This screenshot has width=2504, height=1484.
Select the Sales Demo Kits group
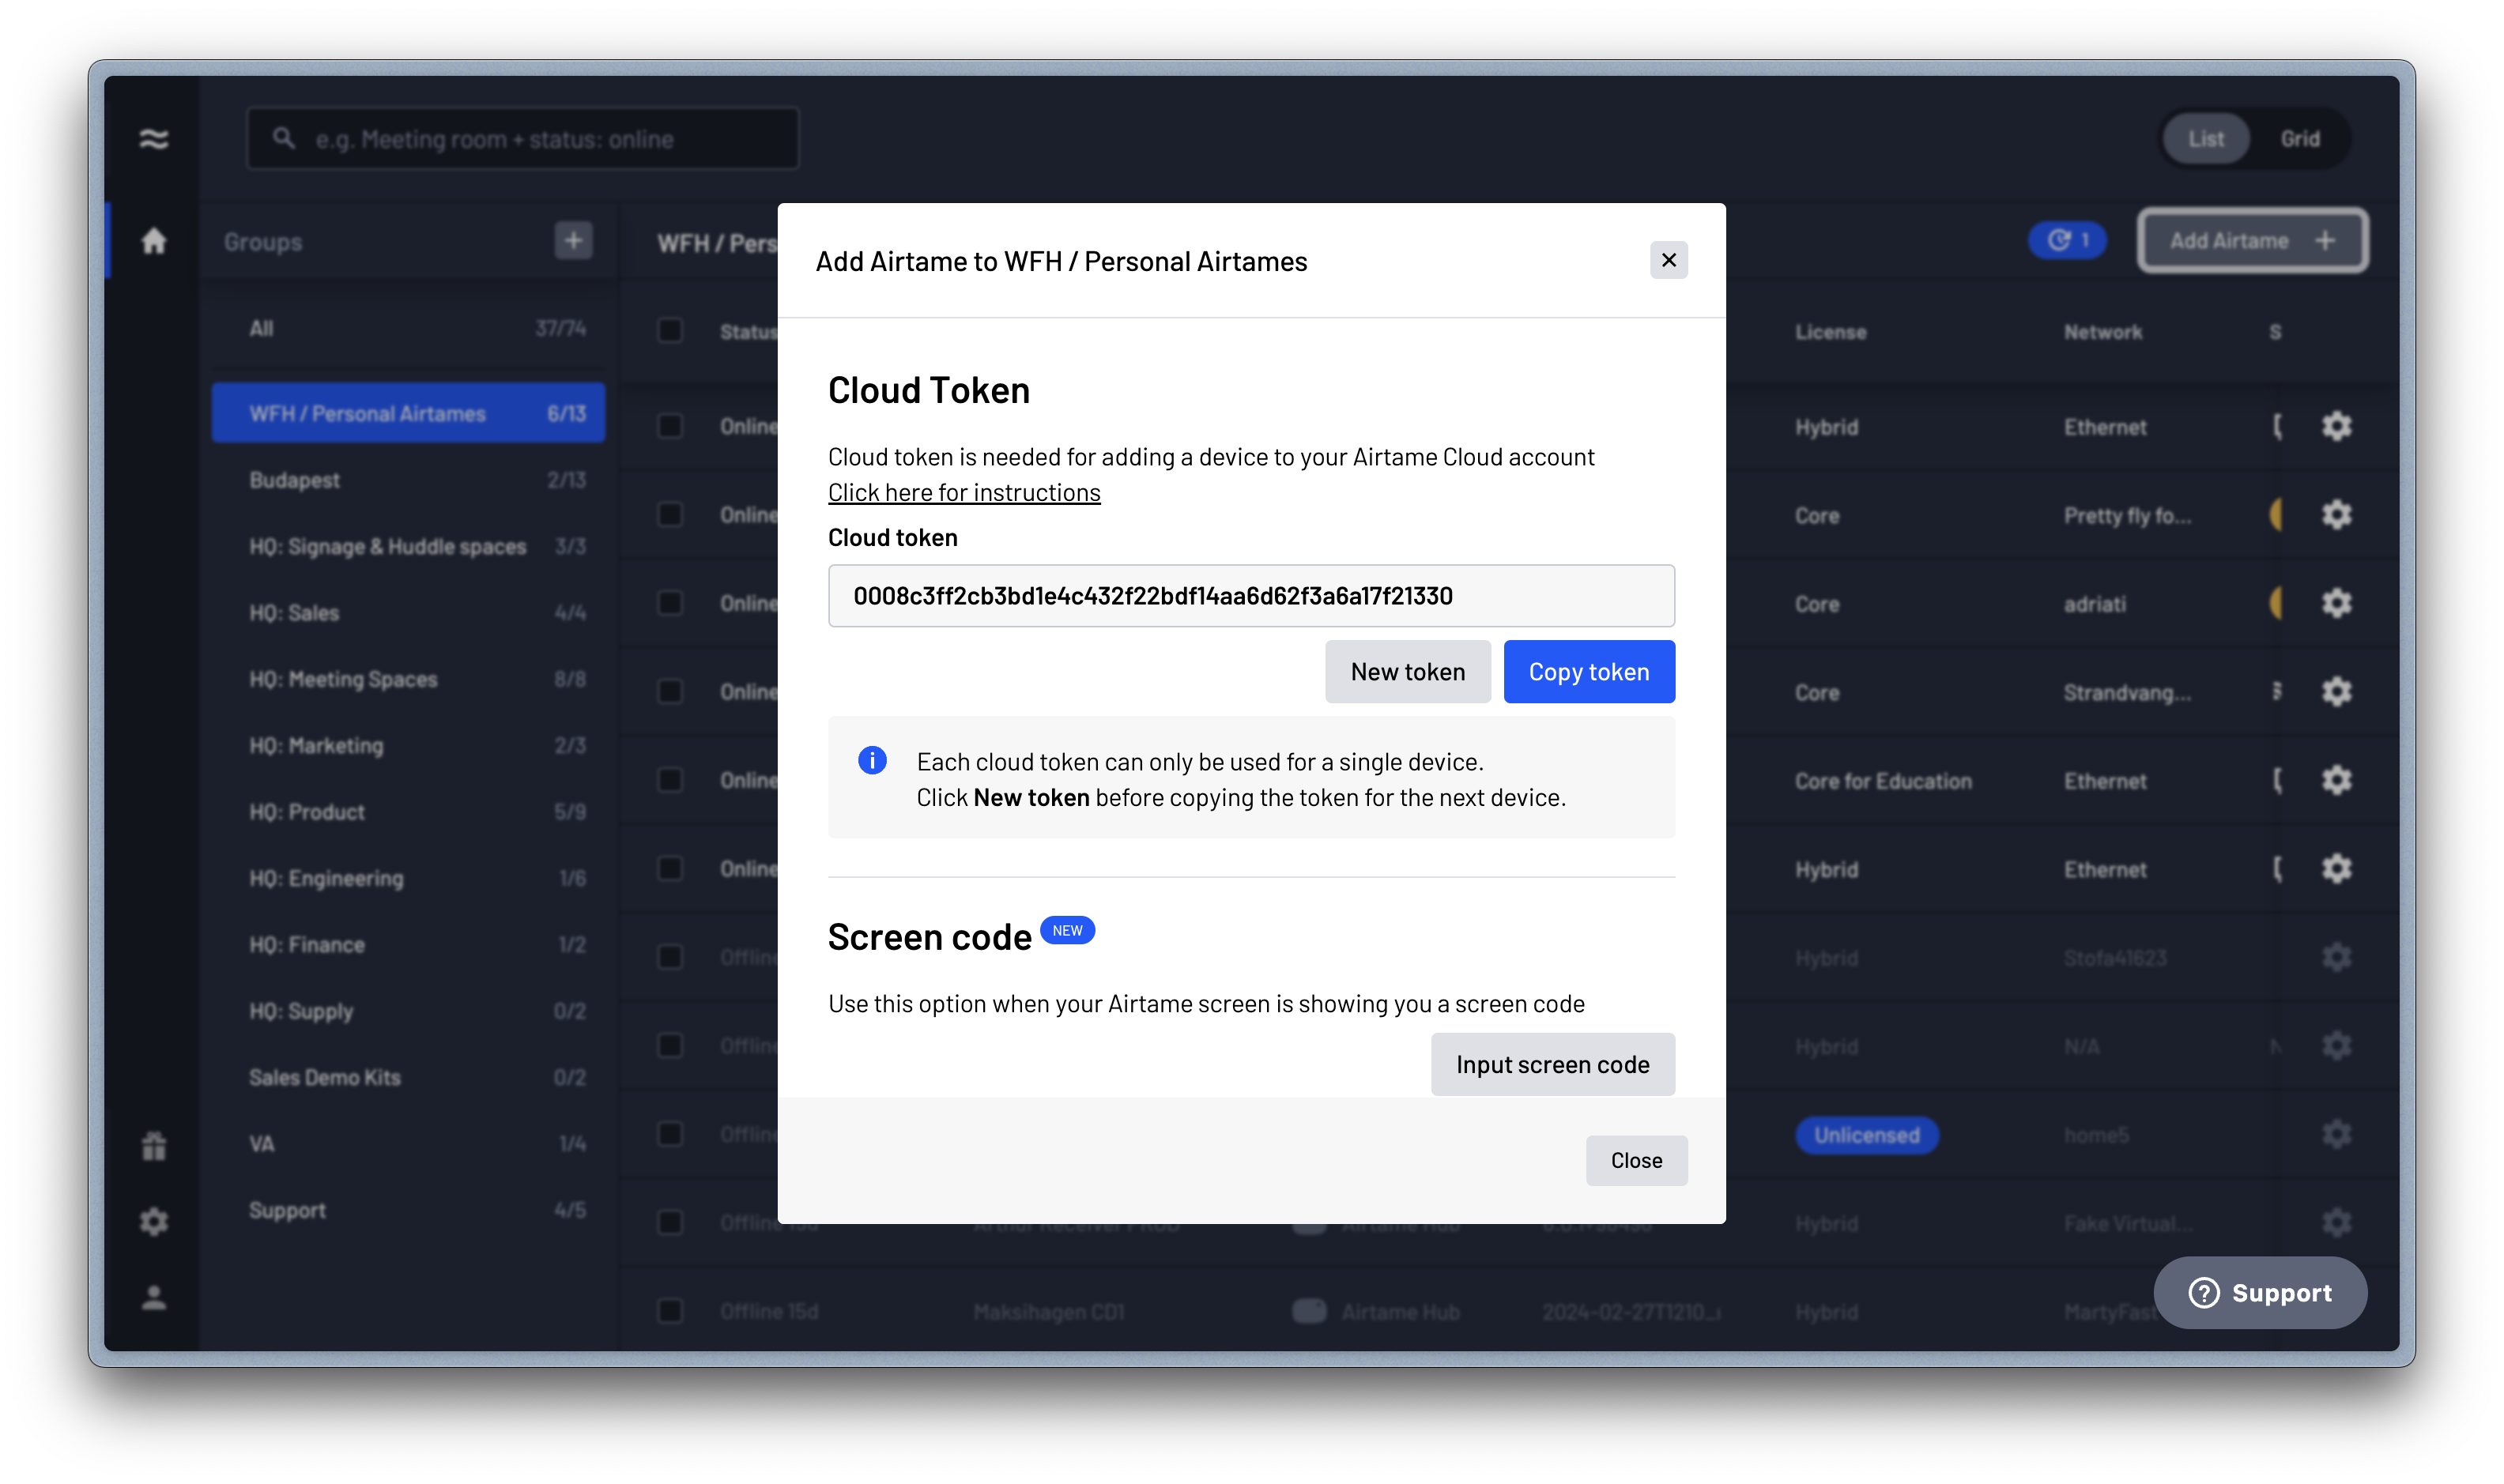408,1077
